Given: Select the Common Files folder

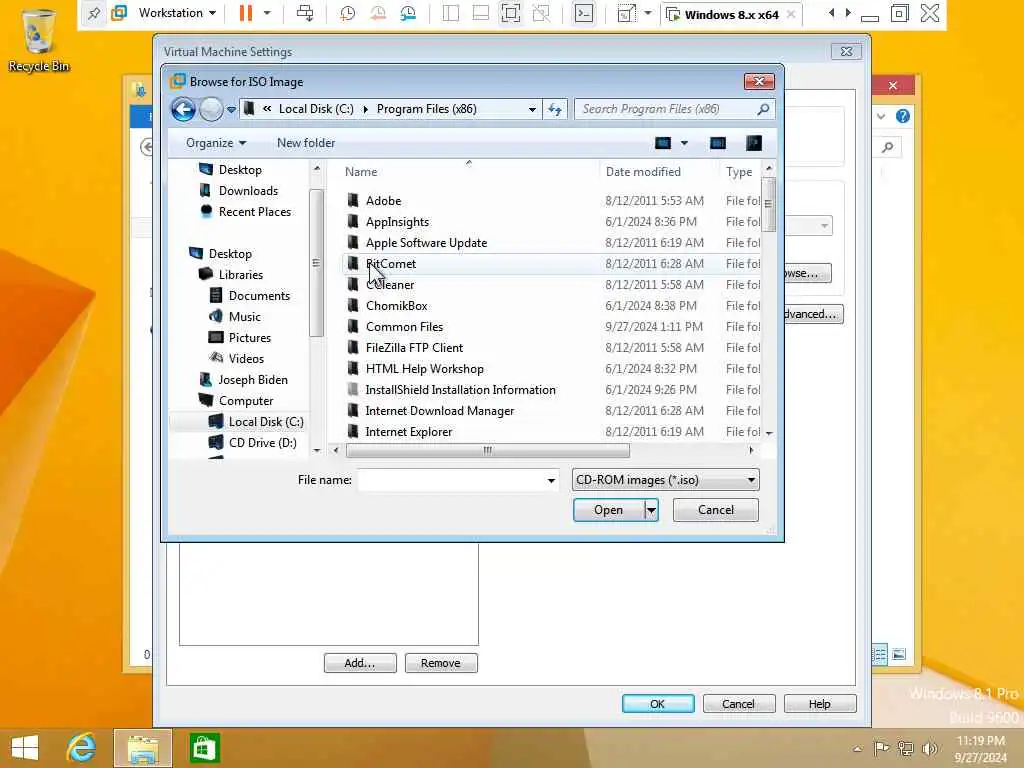Looking at the screenshot, I should click(x=404, y=327).
